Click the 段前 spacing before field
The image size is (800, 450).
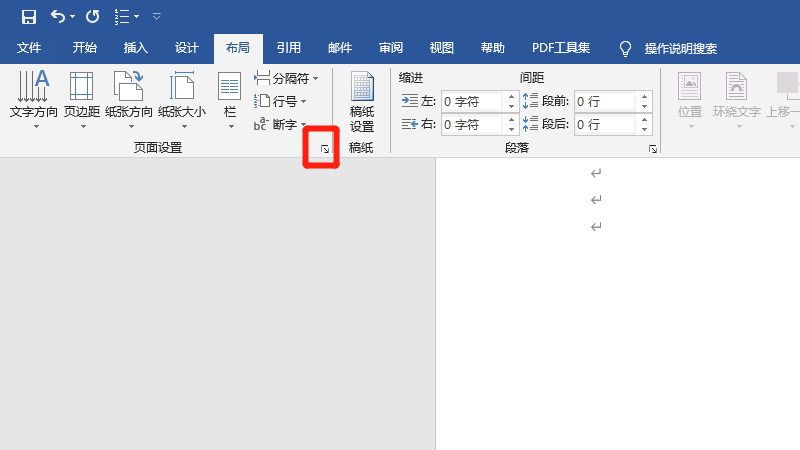(605, 102)
